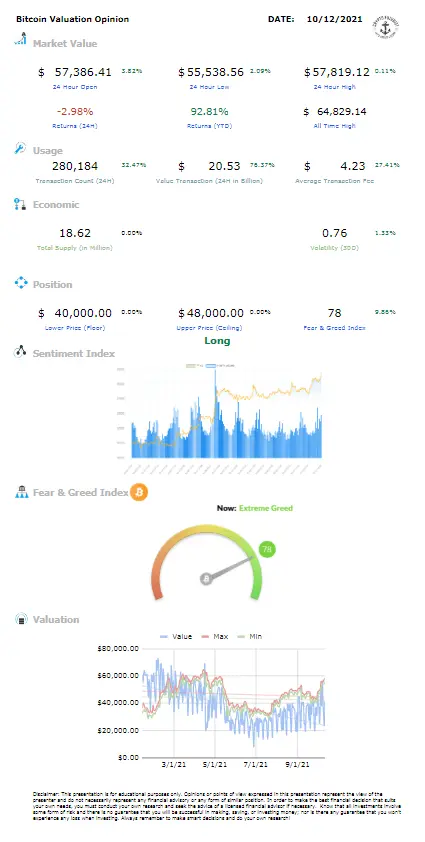Screen dimensions: 425x842
Task: Click the Market Value bar chart icon
Action: [x=20, y=39]
